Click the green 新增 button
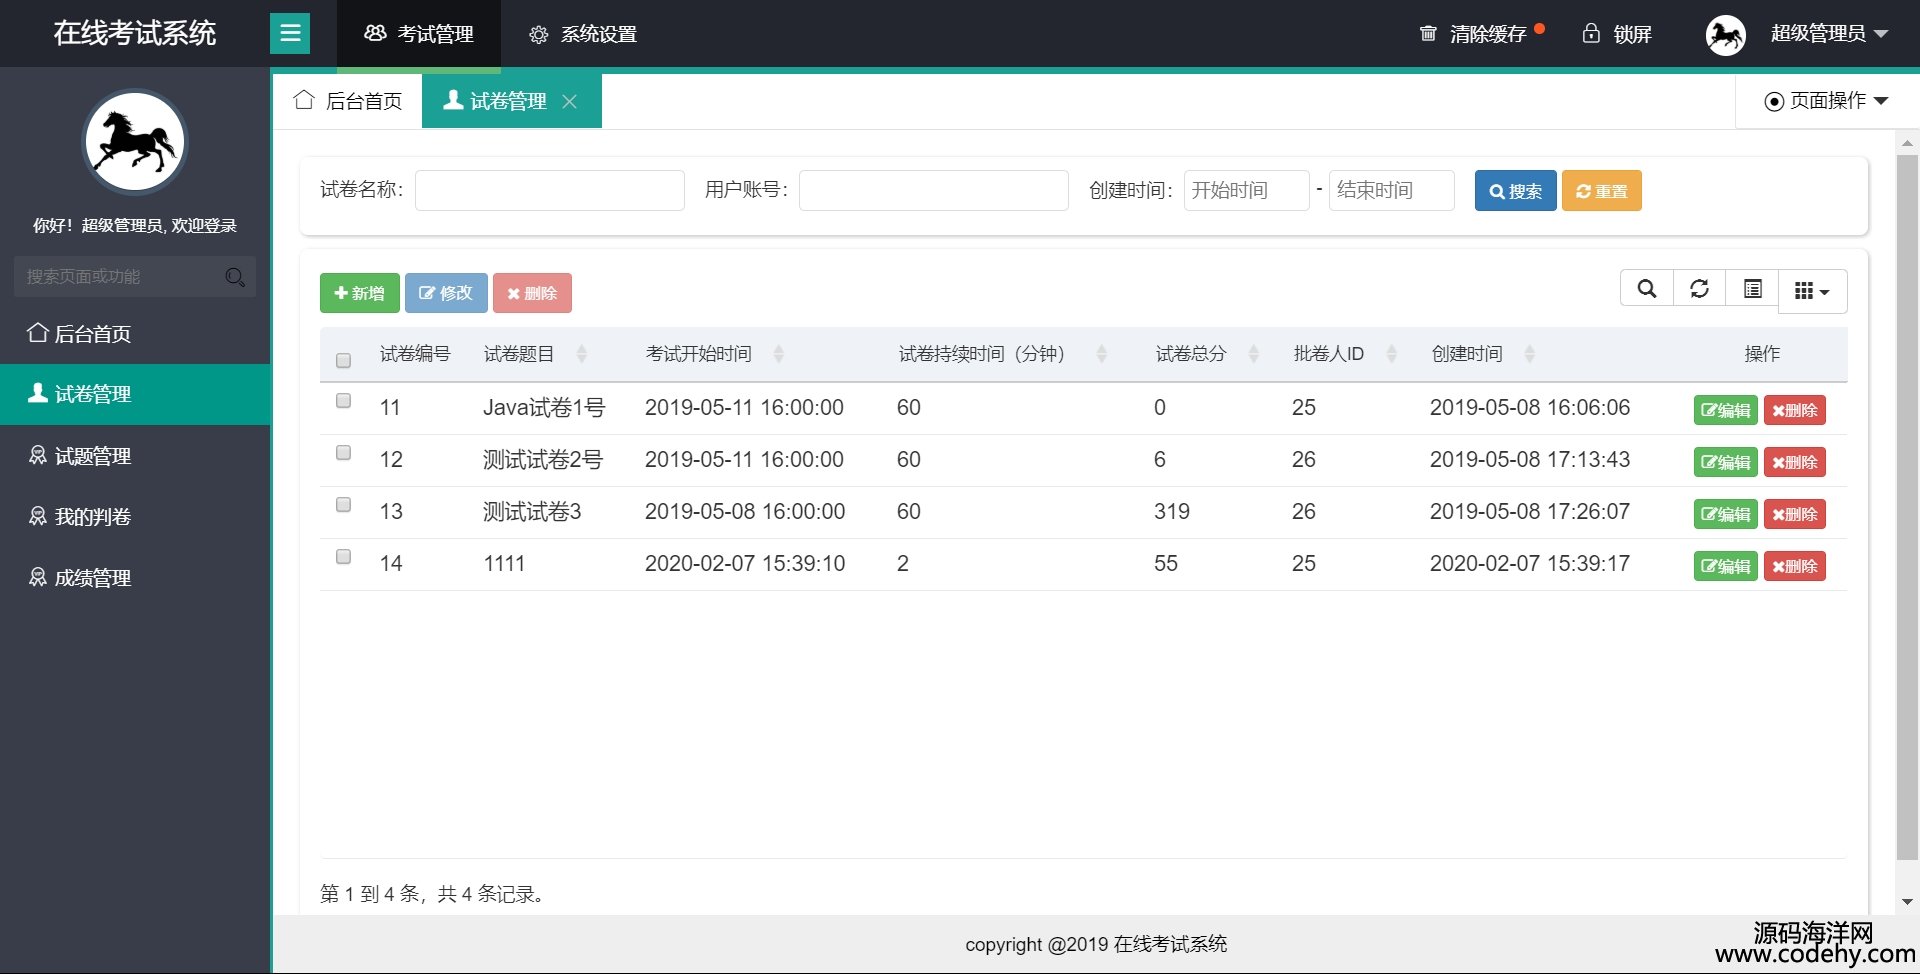 point(359,293)
